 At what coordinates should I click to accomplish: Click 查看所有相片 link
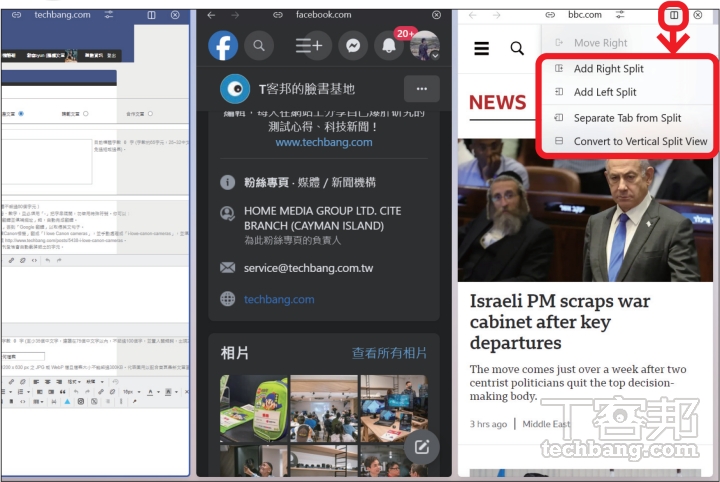pos(389,353)
